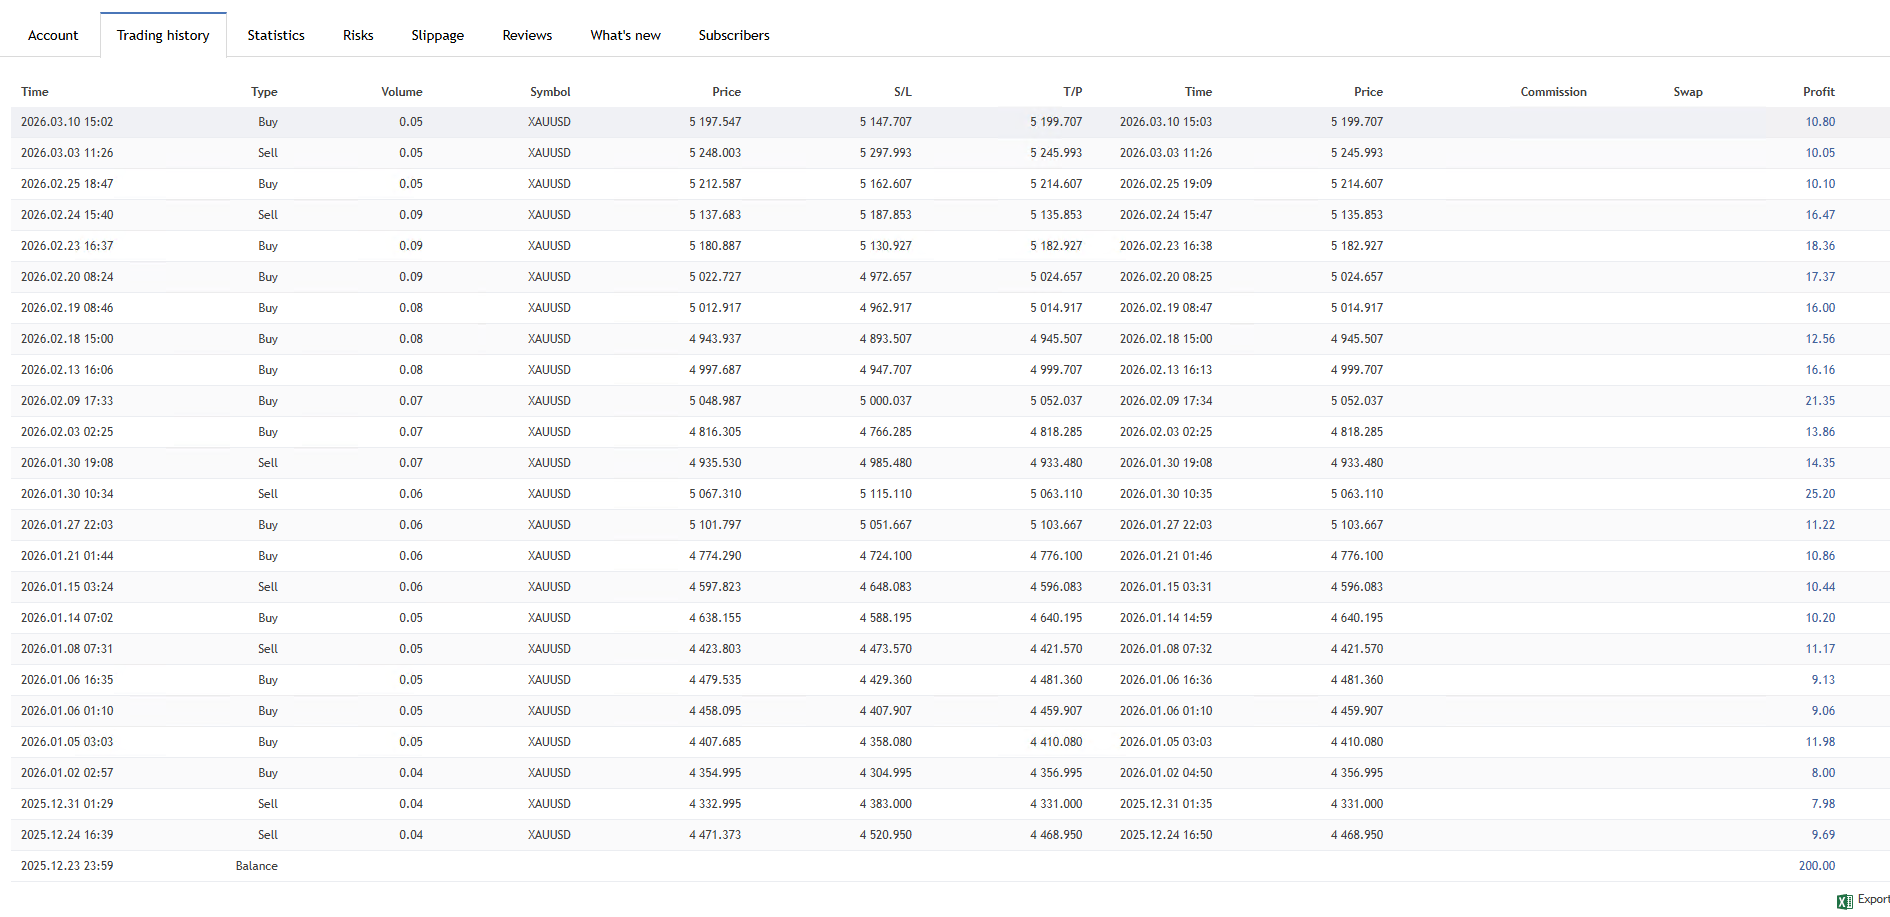Show the Subscribers tab
The image size is (1890, 917).
734,35
